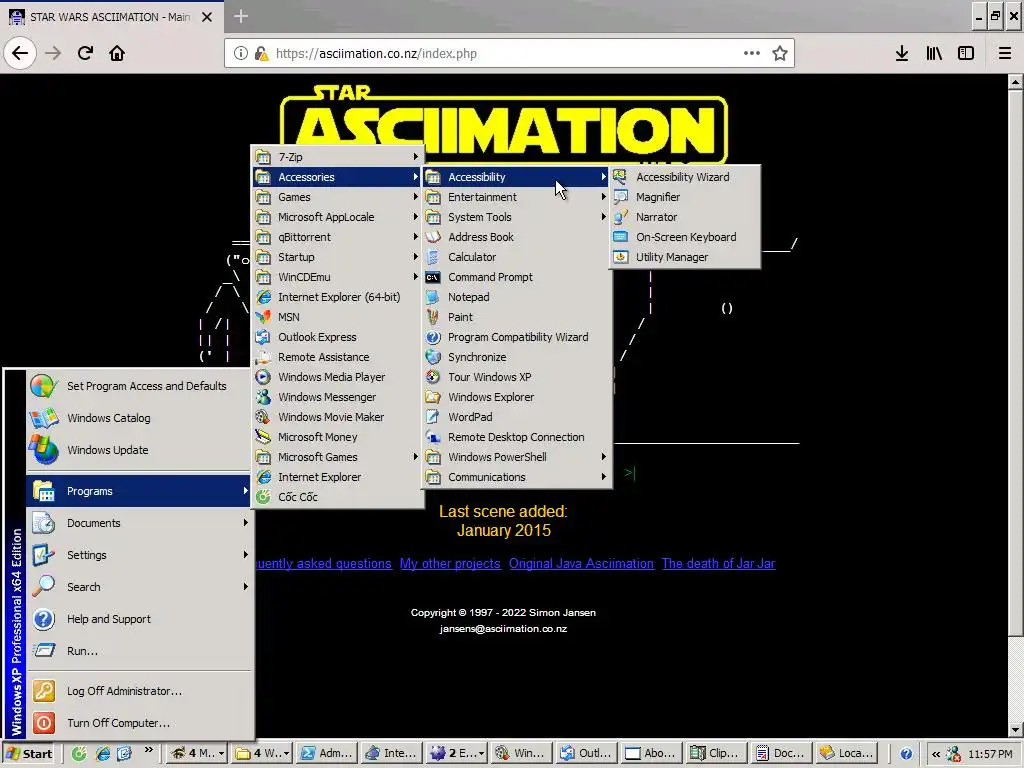Viewport: 1024px width, 768px height.
Task: Expand the System Tools submenu
Action: [x=517, y=217]
